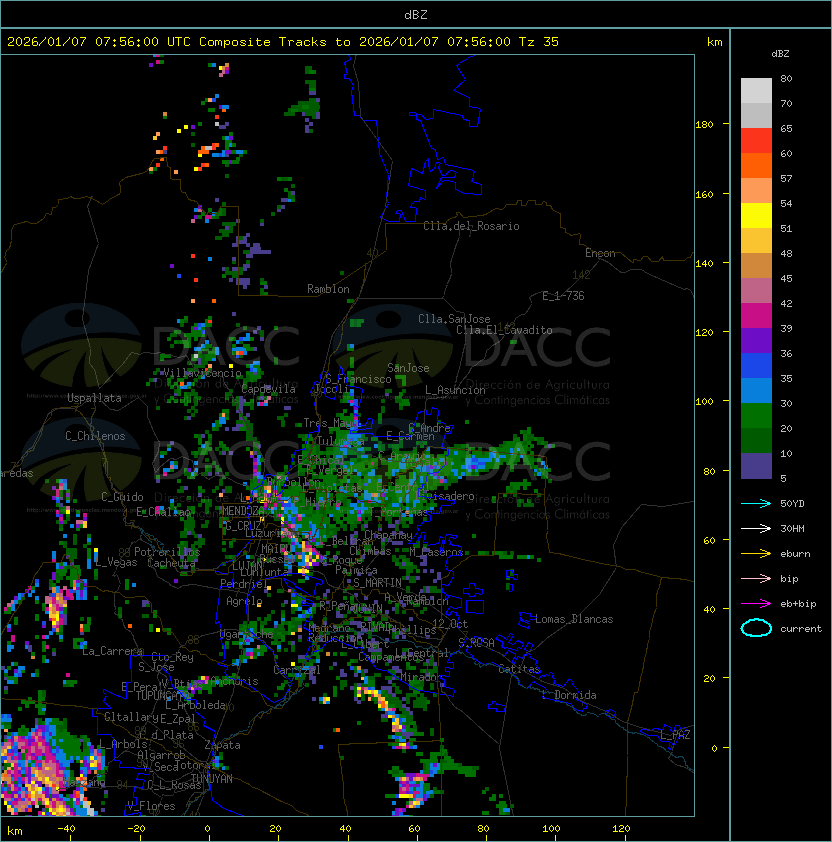Click the E_1-736 label
832x842 pixels.
tap(563, 296)
